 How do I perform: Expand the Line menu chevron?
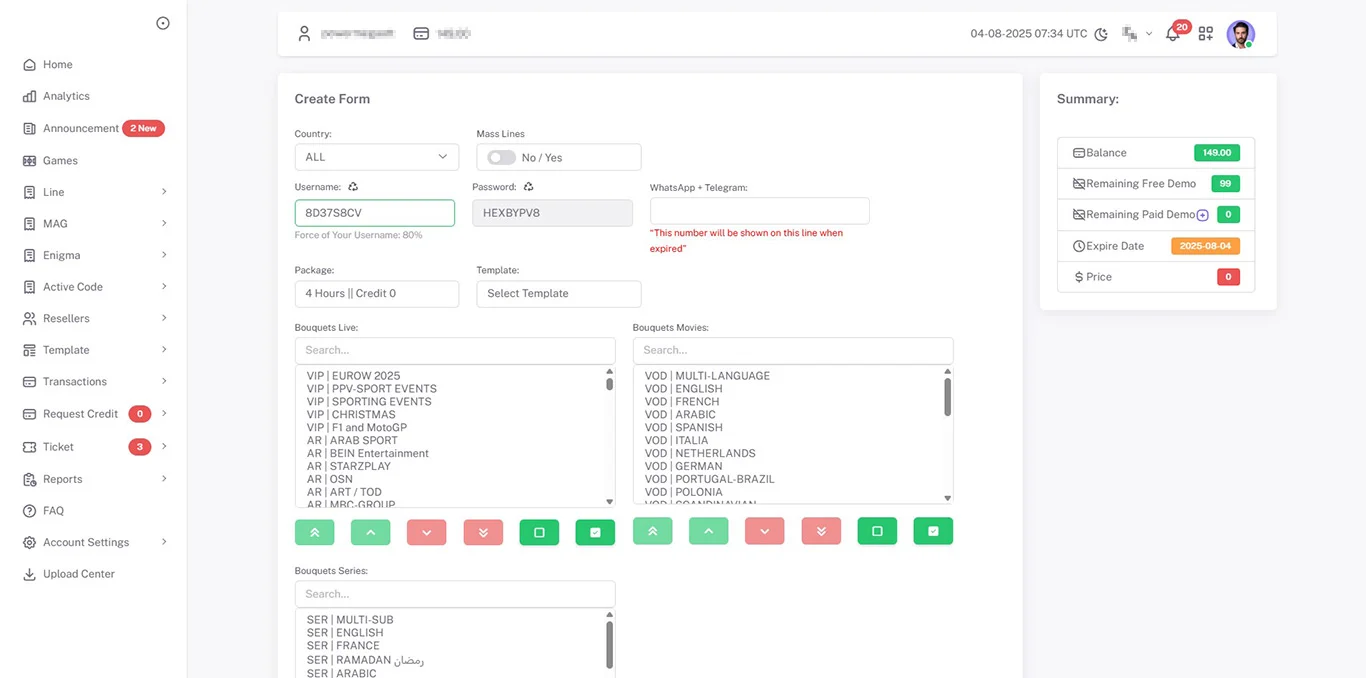(164, 192)
